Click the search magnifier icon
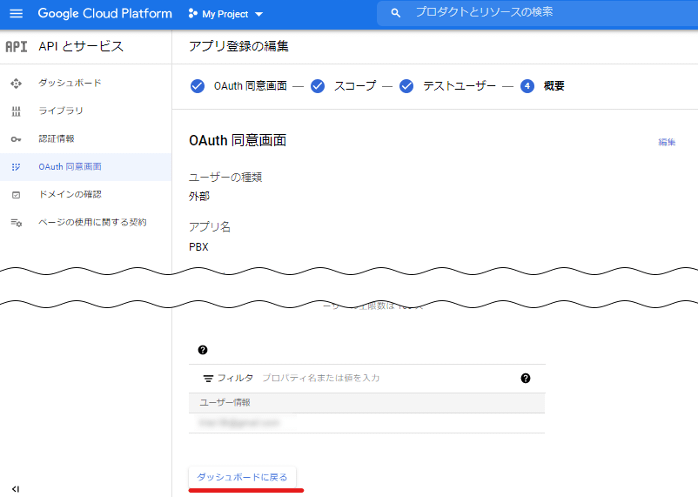 (395, 13)
